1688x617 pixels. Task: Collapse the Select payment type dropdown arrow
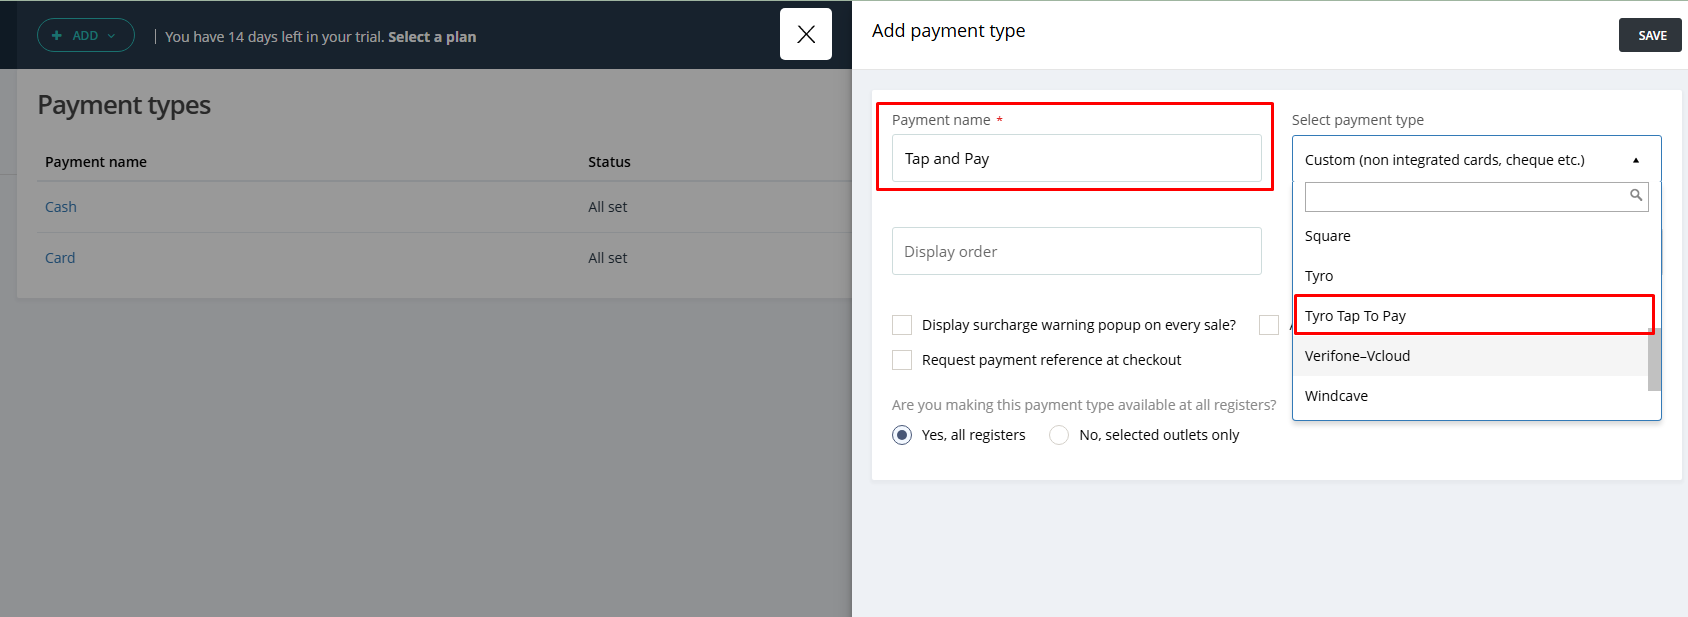pos(1636,160)
